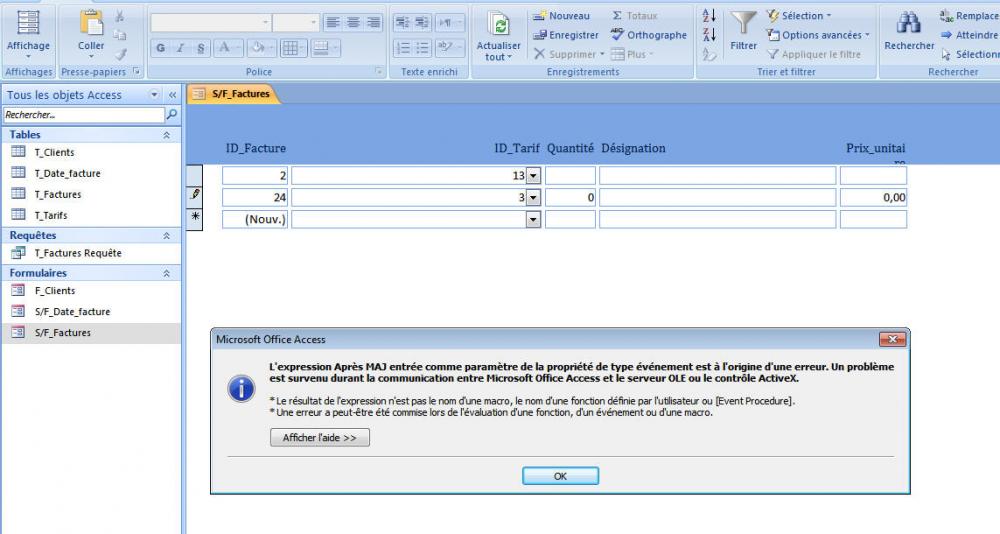Screen dimensions: 1000x534
Task: Select the S/F_Factures document tab
Action: (x=233, y=94)
